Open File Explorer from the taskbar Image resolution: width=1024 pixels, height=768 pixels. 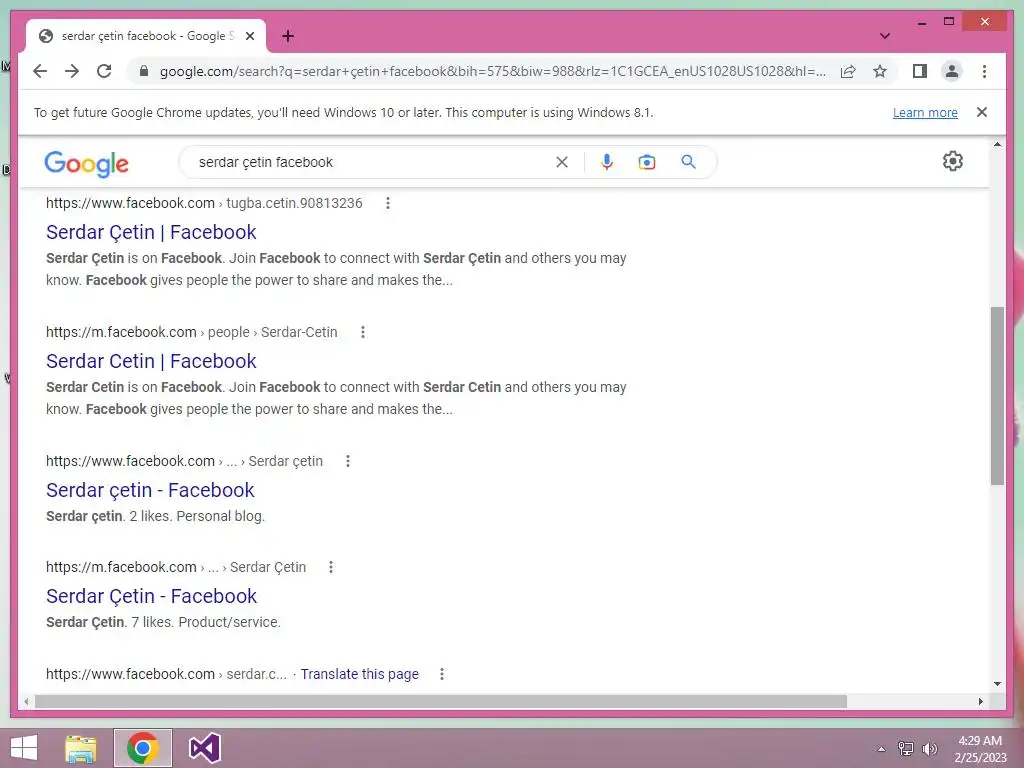click(x=81, y=748)
